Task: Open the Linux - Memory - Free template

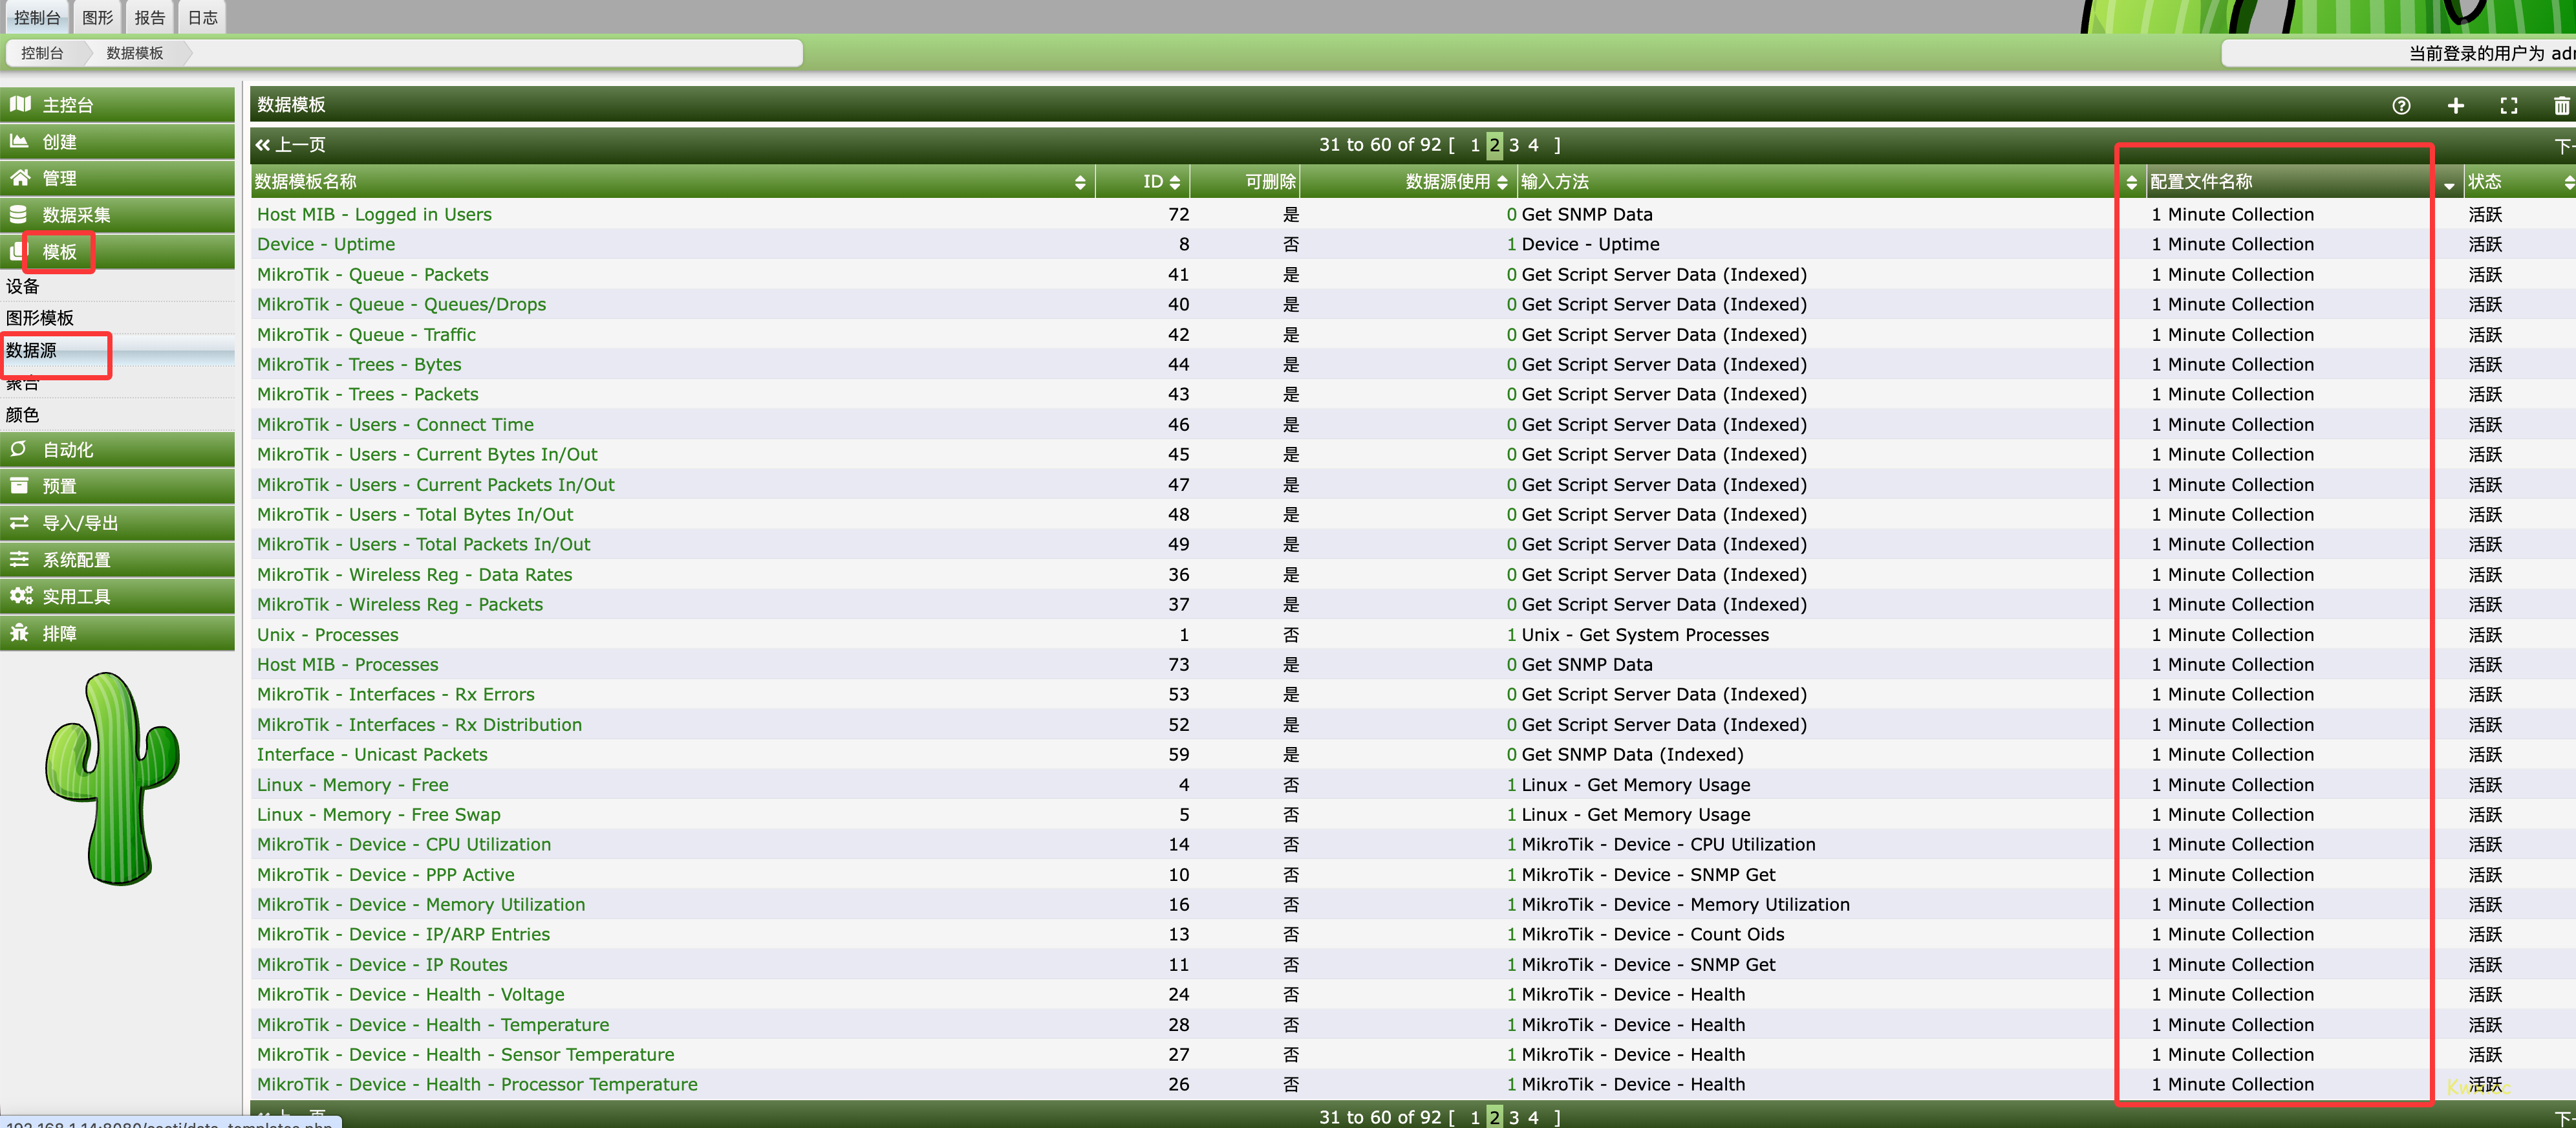Action: tap(353, 784)
